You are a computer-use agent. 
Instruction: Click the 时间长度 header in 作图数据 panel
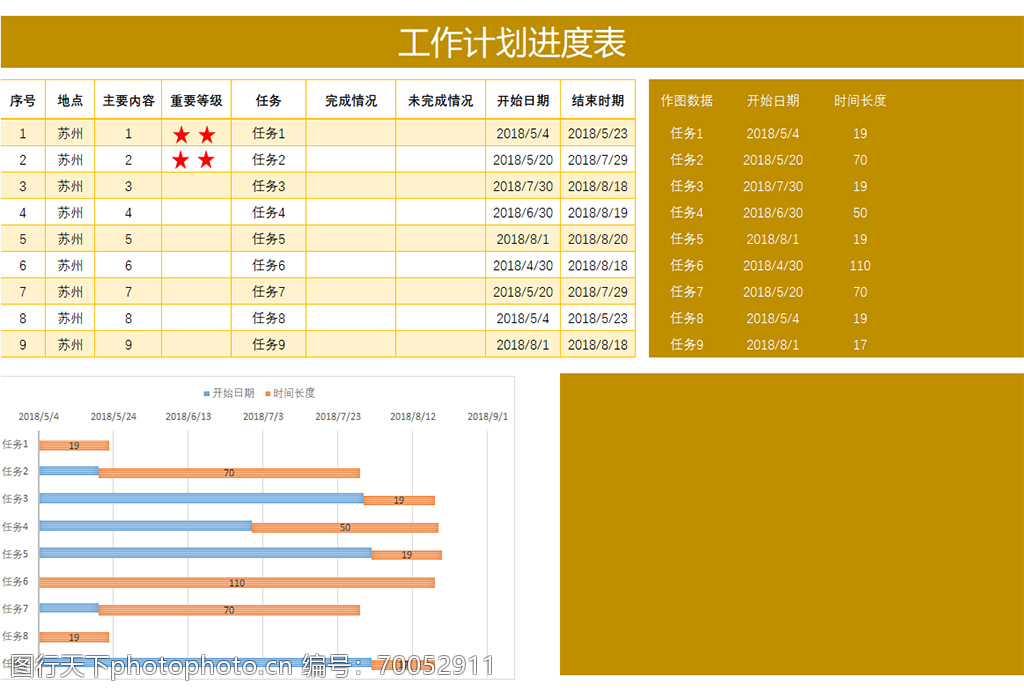[x=860, y=101]
